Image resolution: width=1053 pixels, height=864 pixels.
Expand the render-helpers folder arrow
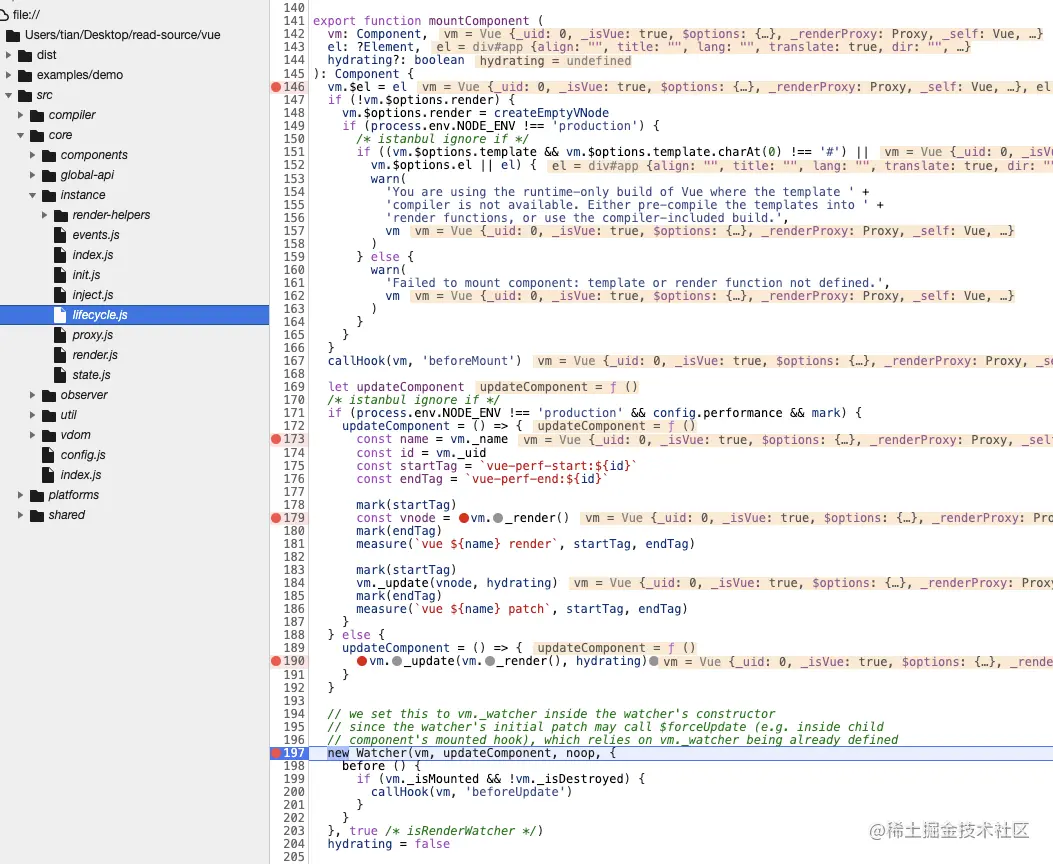tap(45, 215)
